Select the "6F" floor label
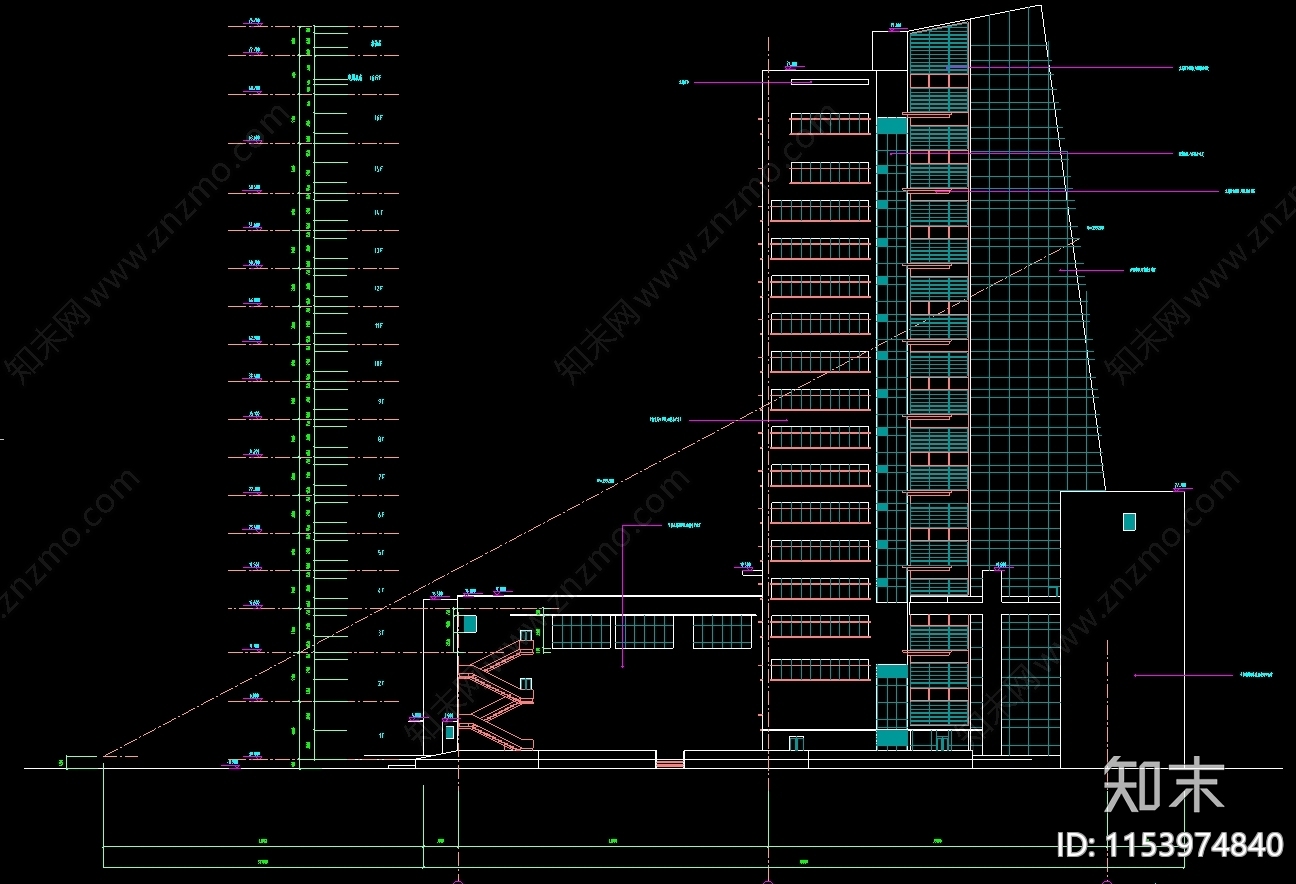Viewport: 1296px width, 884px height. coord(380,515)
